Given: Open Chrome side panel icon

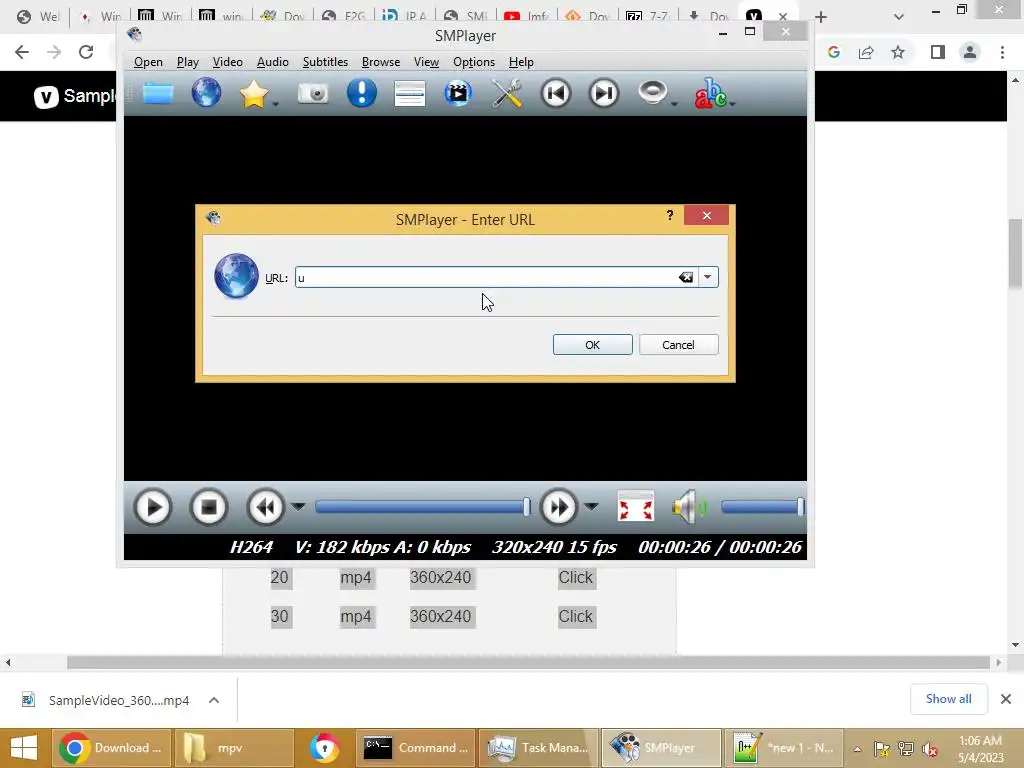Looking at the screenshot, I should (938, 52).
